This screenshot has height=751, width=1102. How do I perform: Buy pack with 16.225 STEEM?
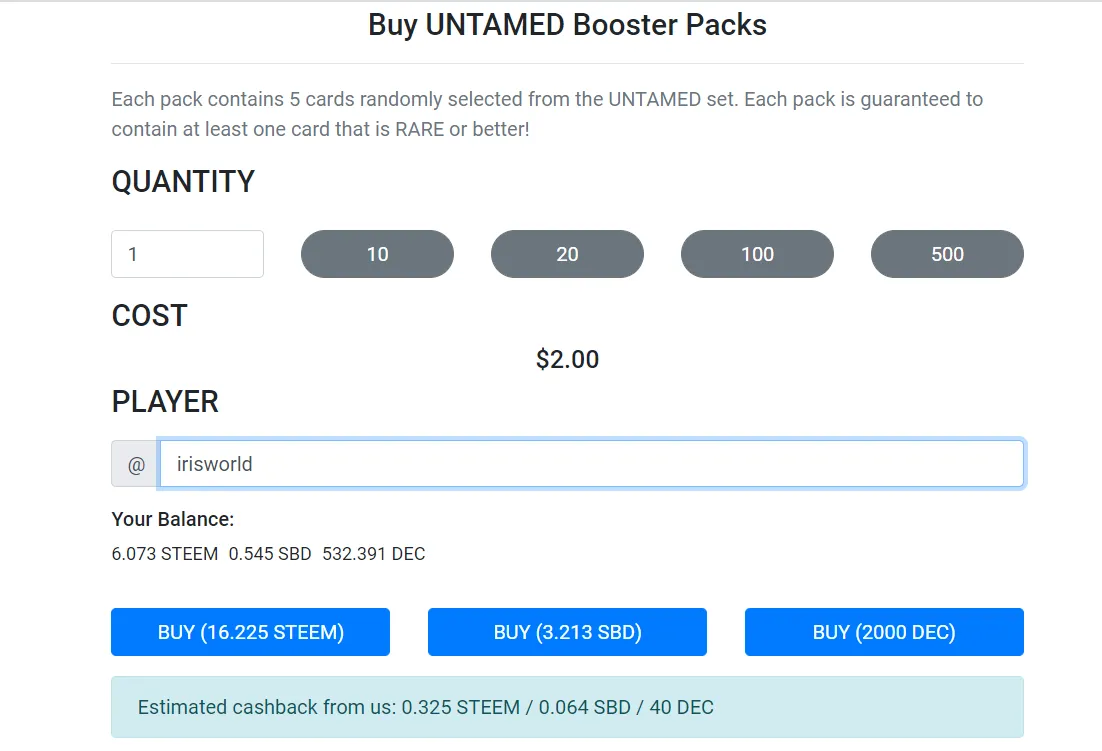[250, 632]
